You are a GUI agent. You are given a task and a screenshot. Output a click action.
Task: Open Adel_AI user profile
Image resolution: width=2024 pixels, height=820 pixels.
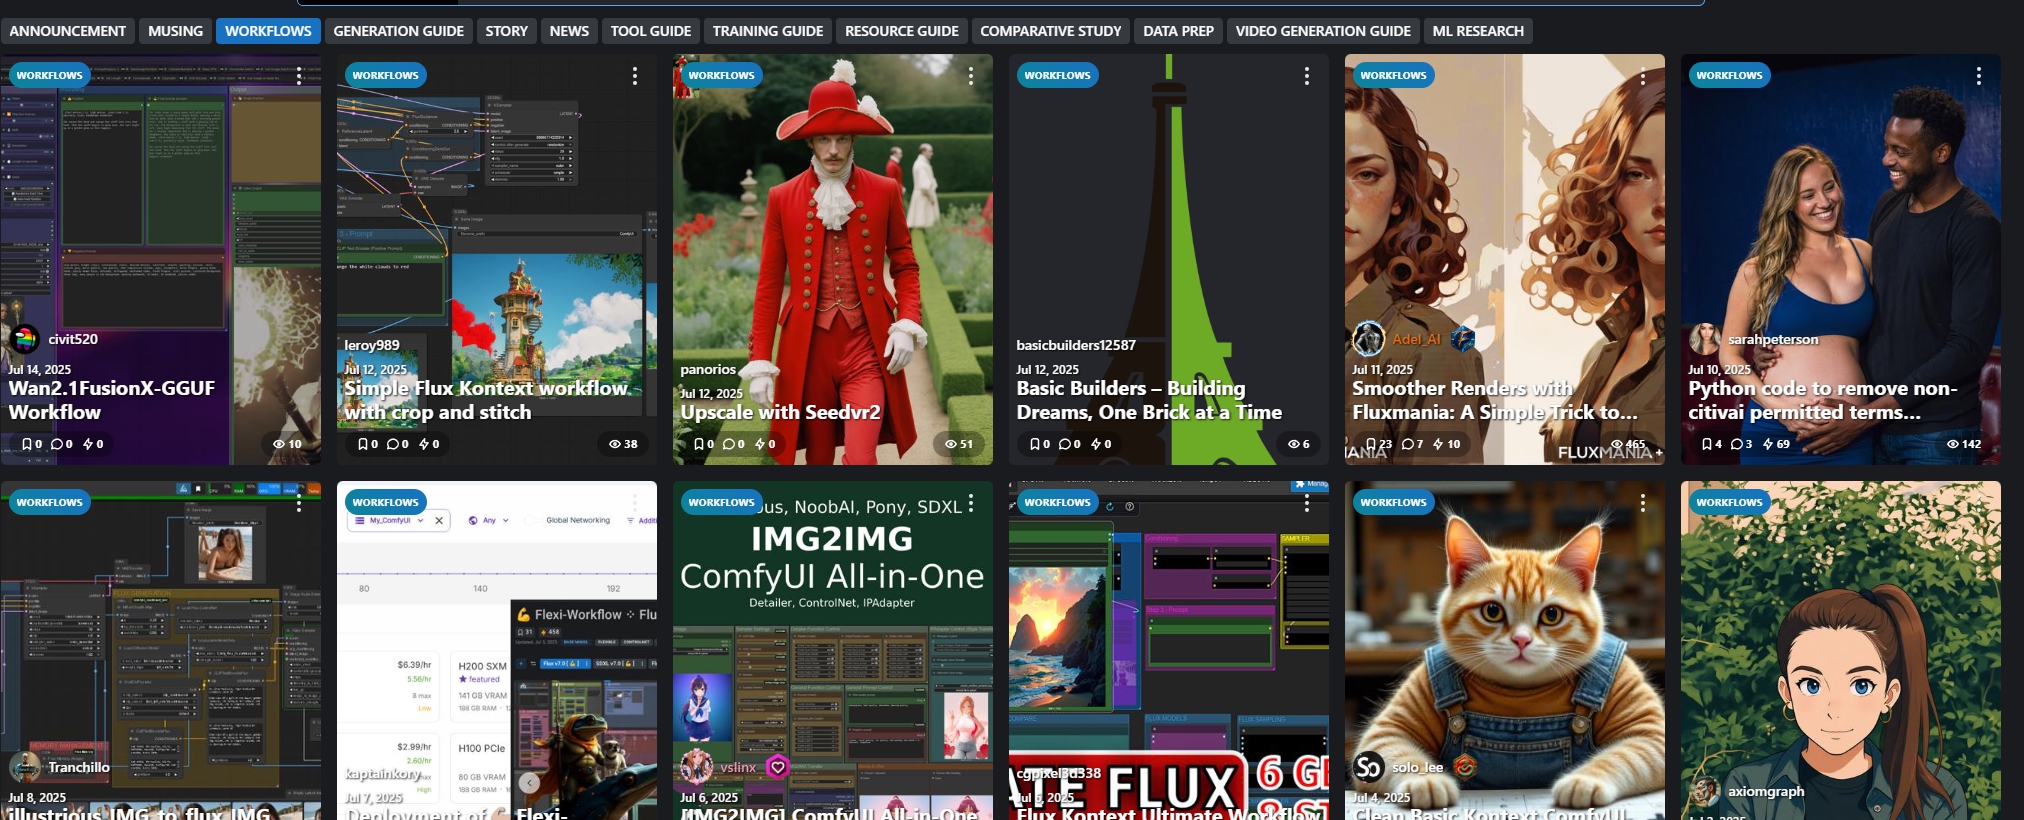click(x=1416, y=339)
